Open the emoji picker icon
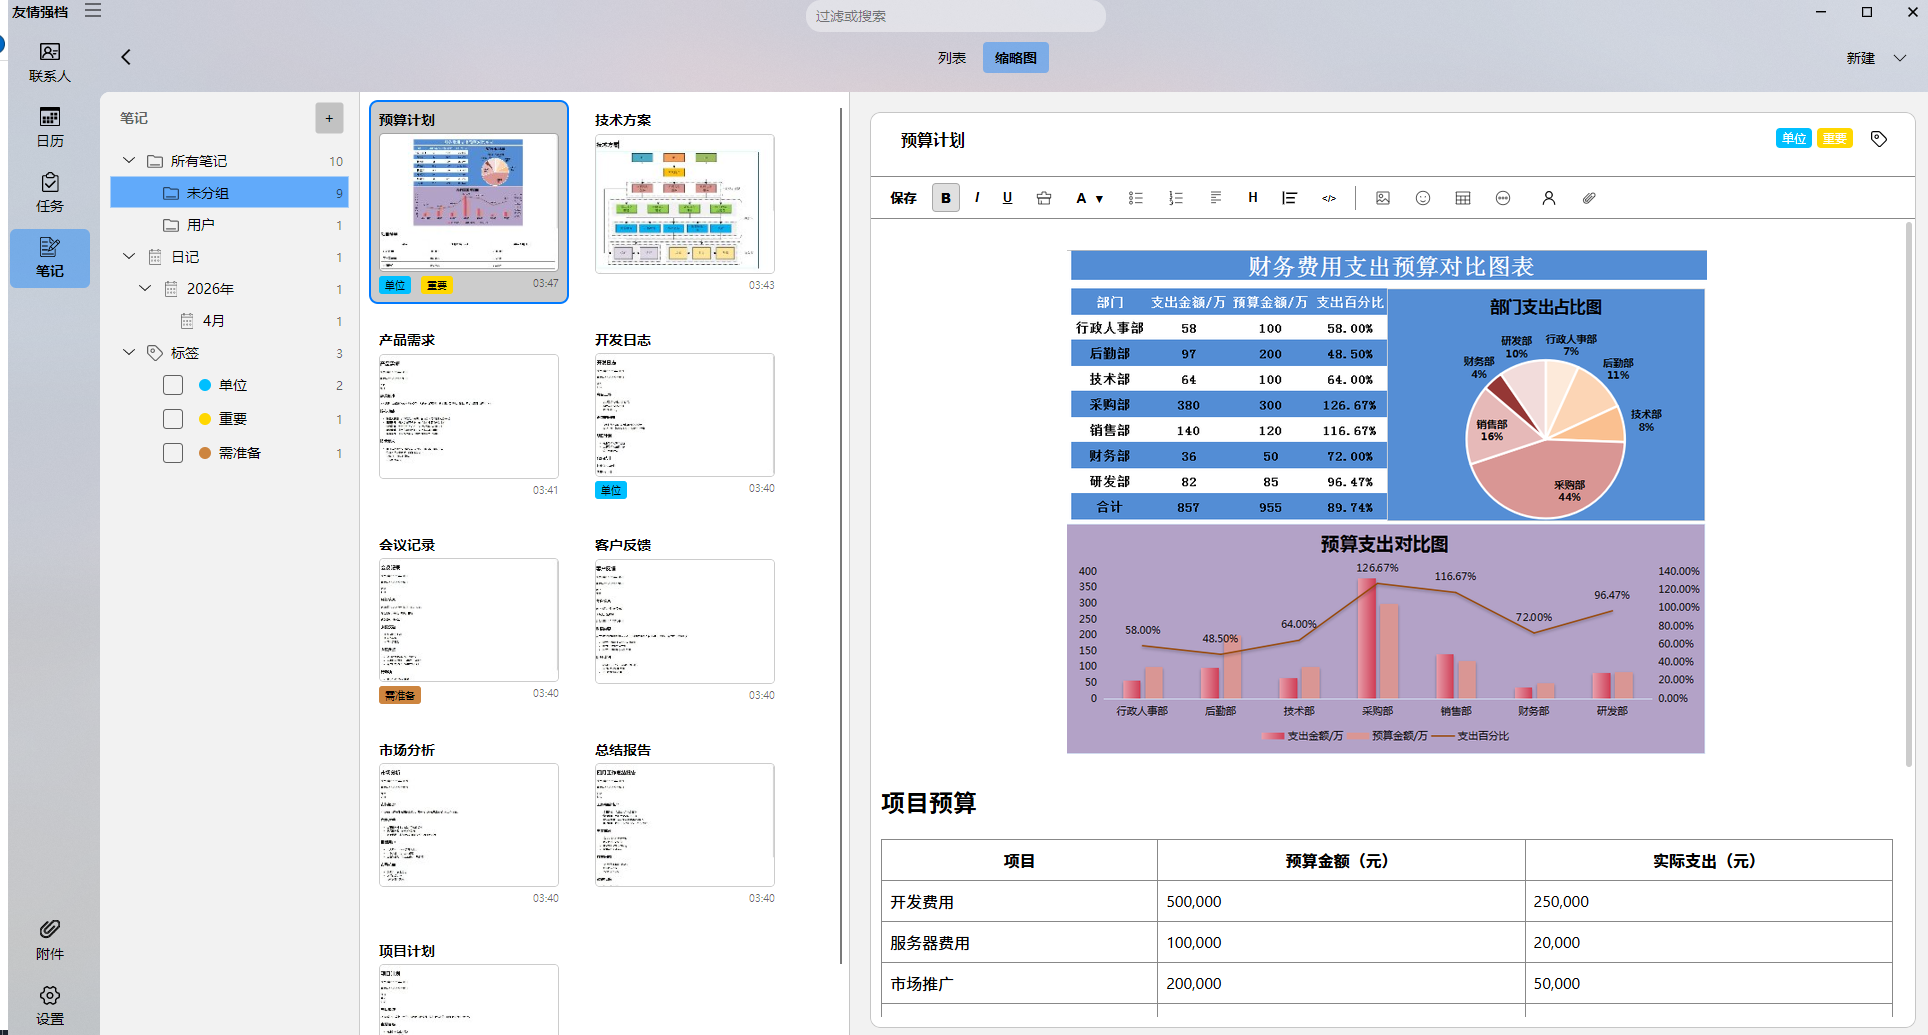The image size is (1928, 1035). [x=1422, y=198]
